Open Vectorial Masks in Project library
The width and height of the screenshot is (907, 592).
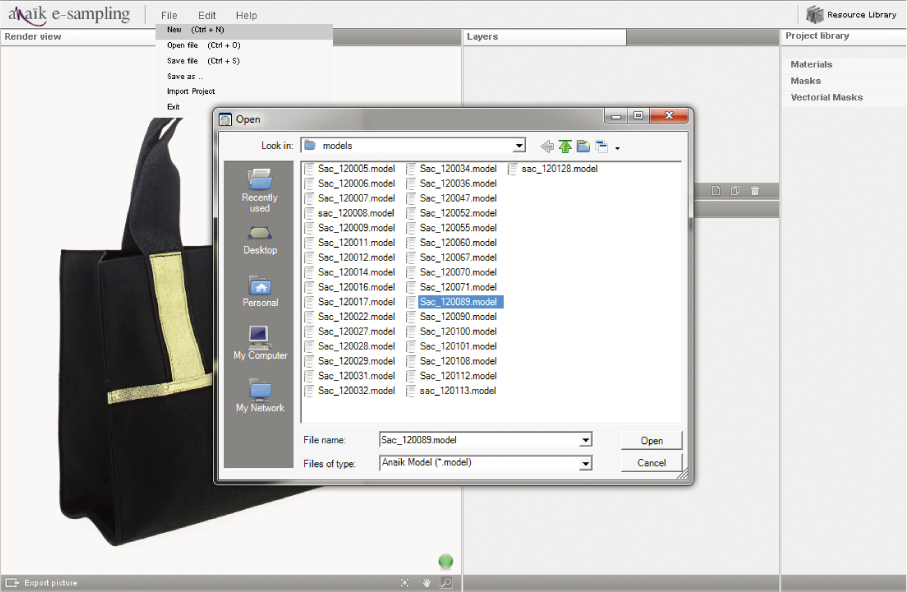click(x=827, y=97)
